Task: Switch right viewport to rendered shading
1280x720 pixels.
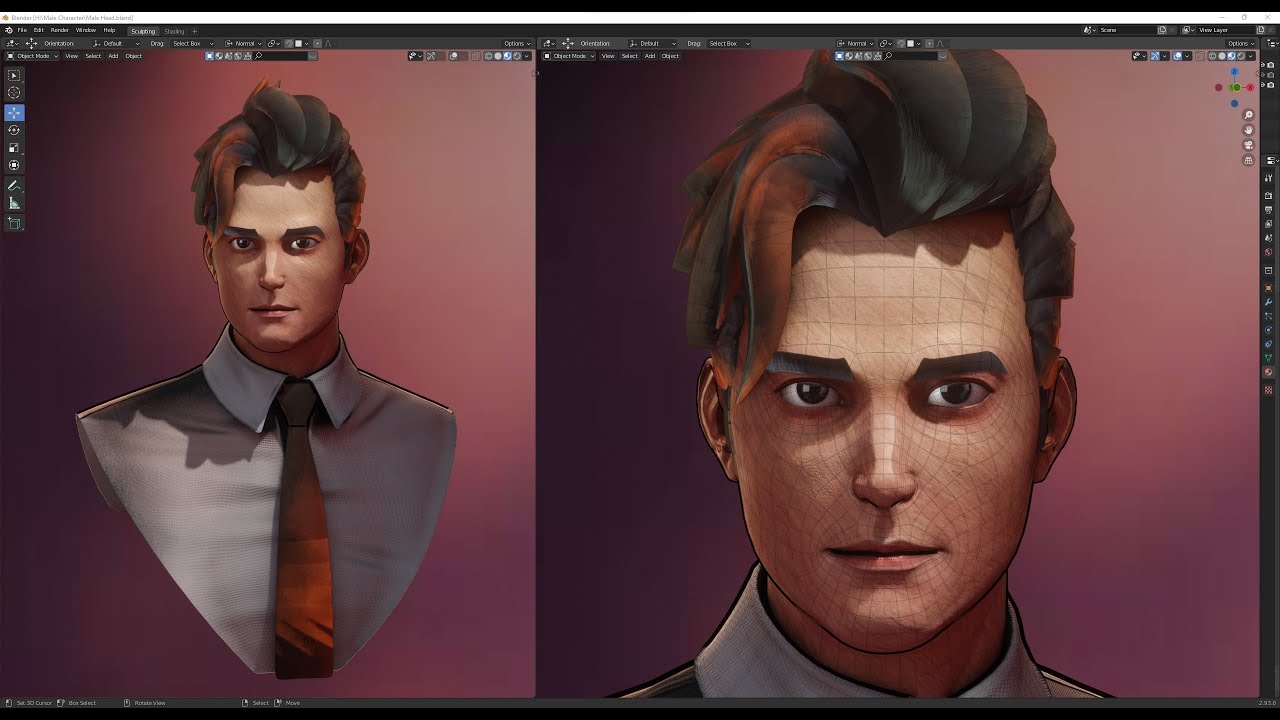Action: 1241,56
